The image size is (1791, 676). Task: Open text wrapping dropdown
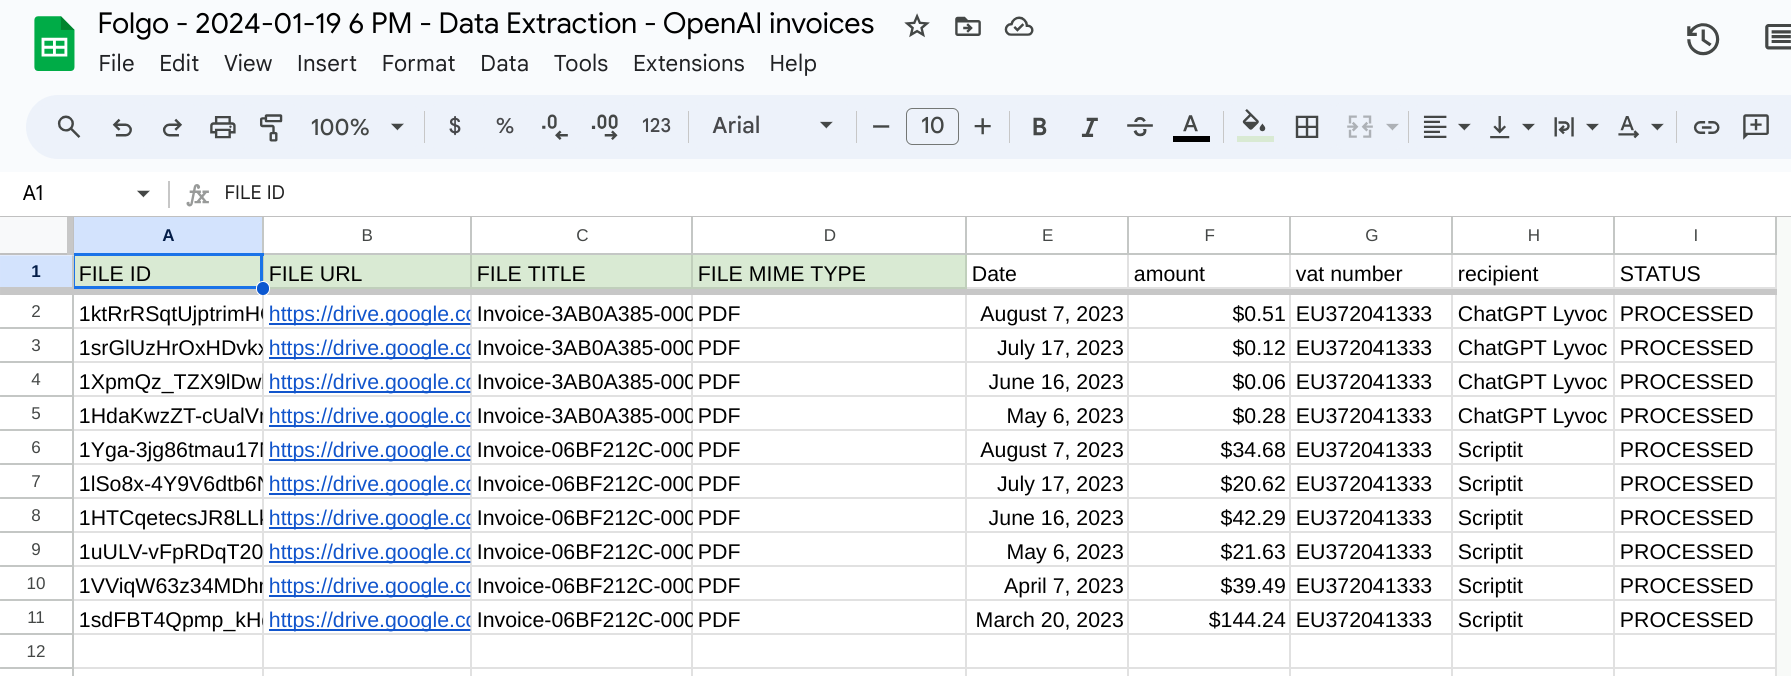1575,127
